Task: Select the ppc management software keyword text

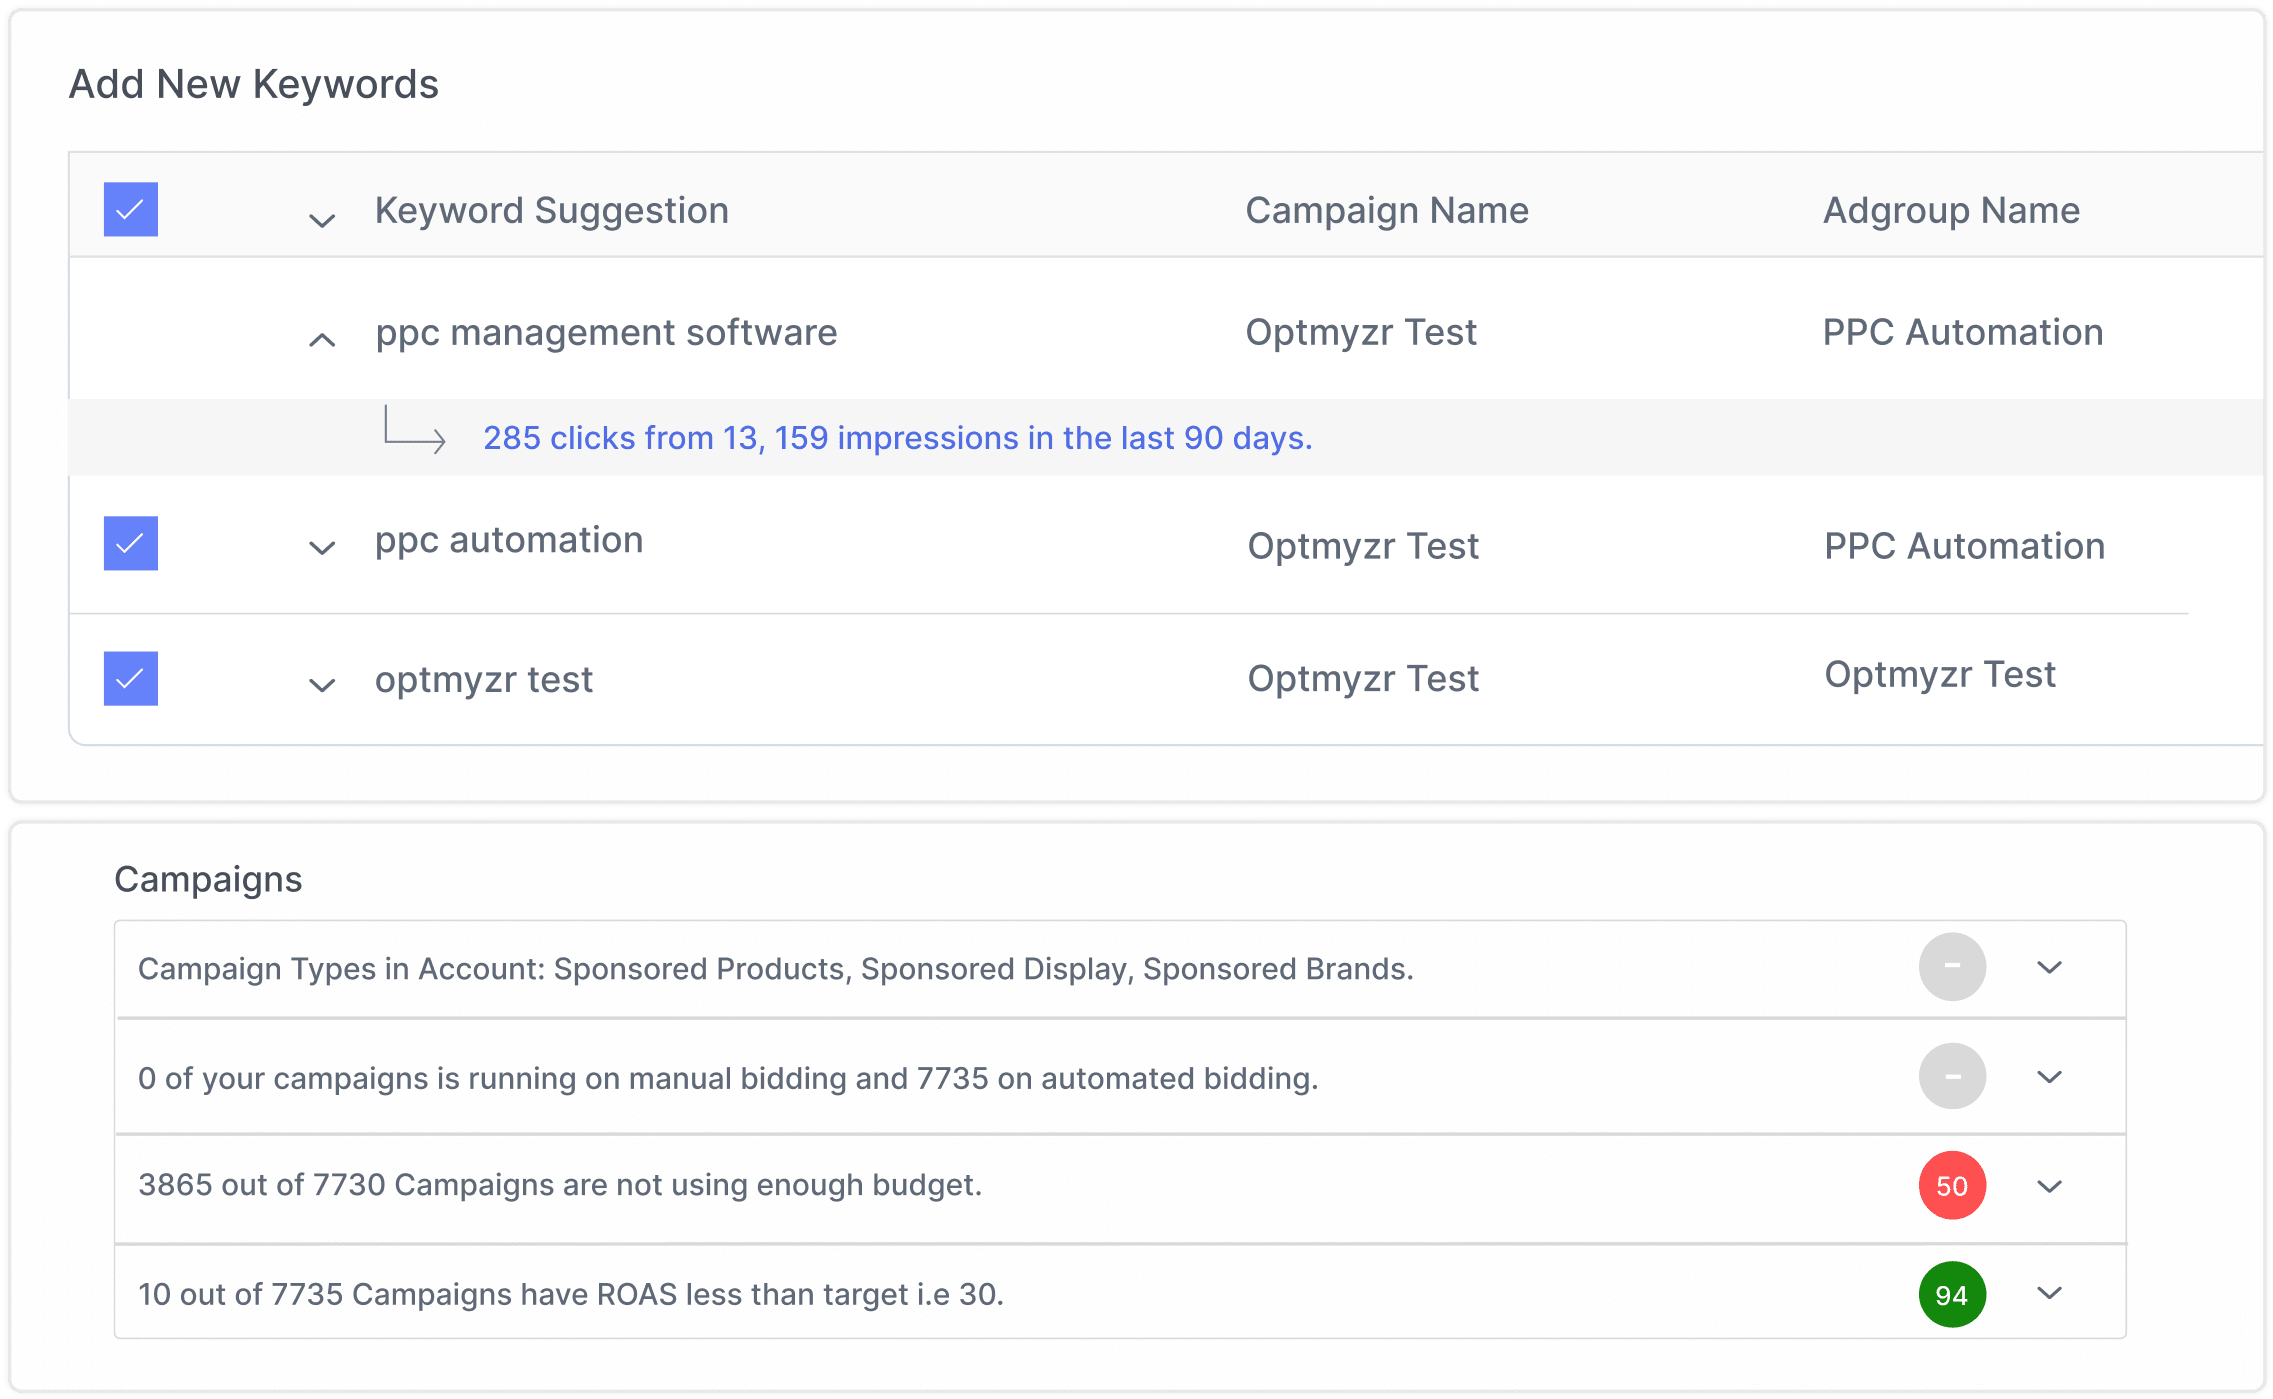Action: coord(606,332)
